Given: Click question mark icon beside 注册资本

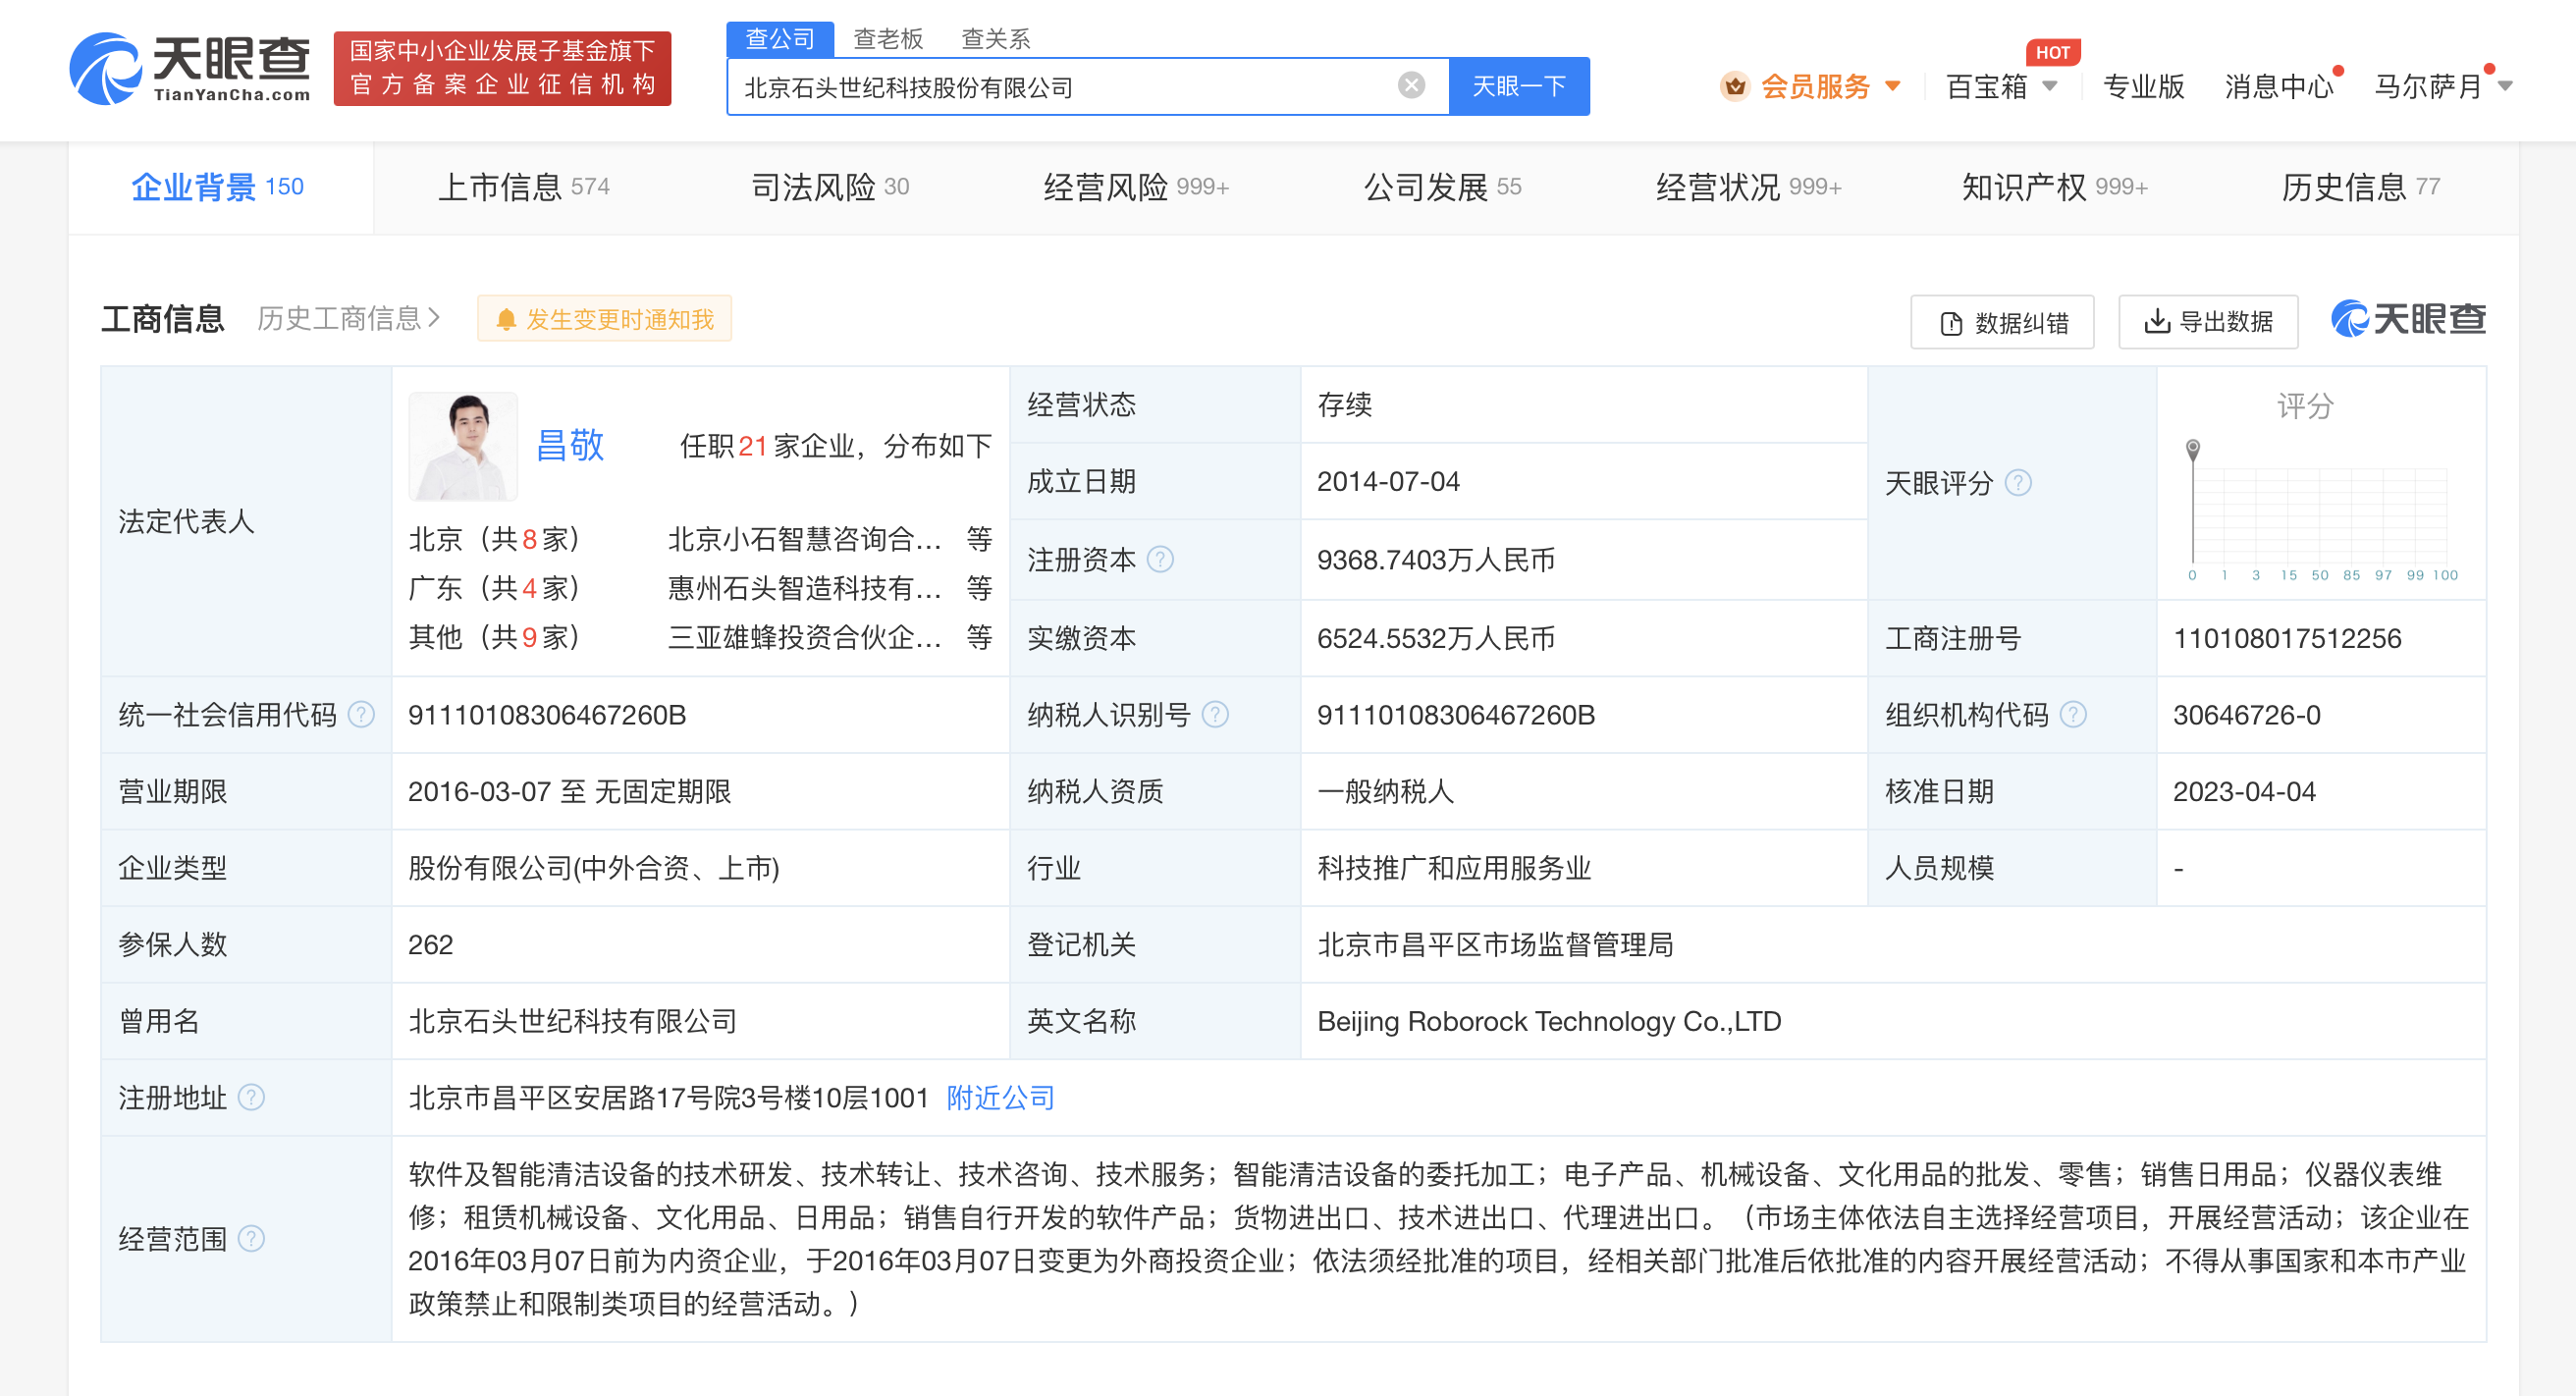Looking at the screenshot, I should [1161, 560].
